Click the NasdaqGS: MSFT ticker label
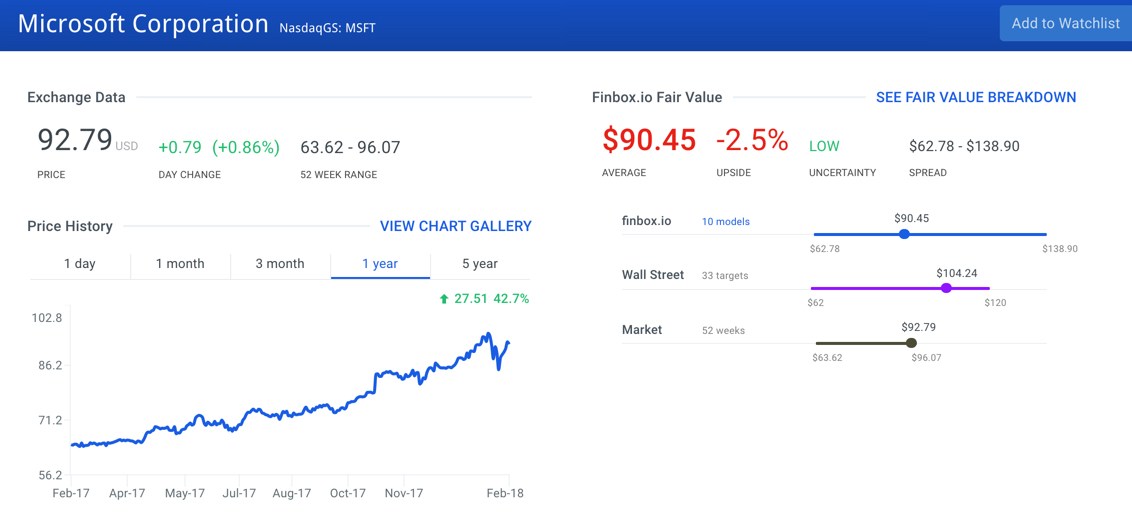Screen dimensions: 1132x521 tap(328, 28)
